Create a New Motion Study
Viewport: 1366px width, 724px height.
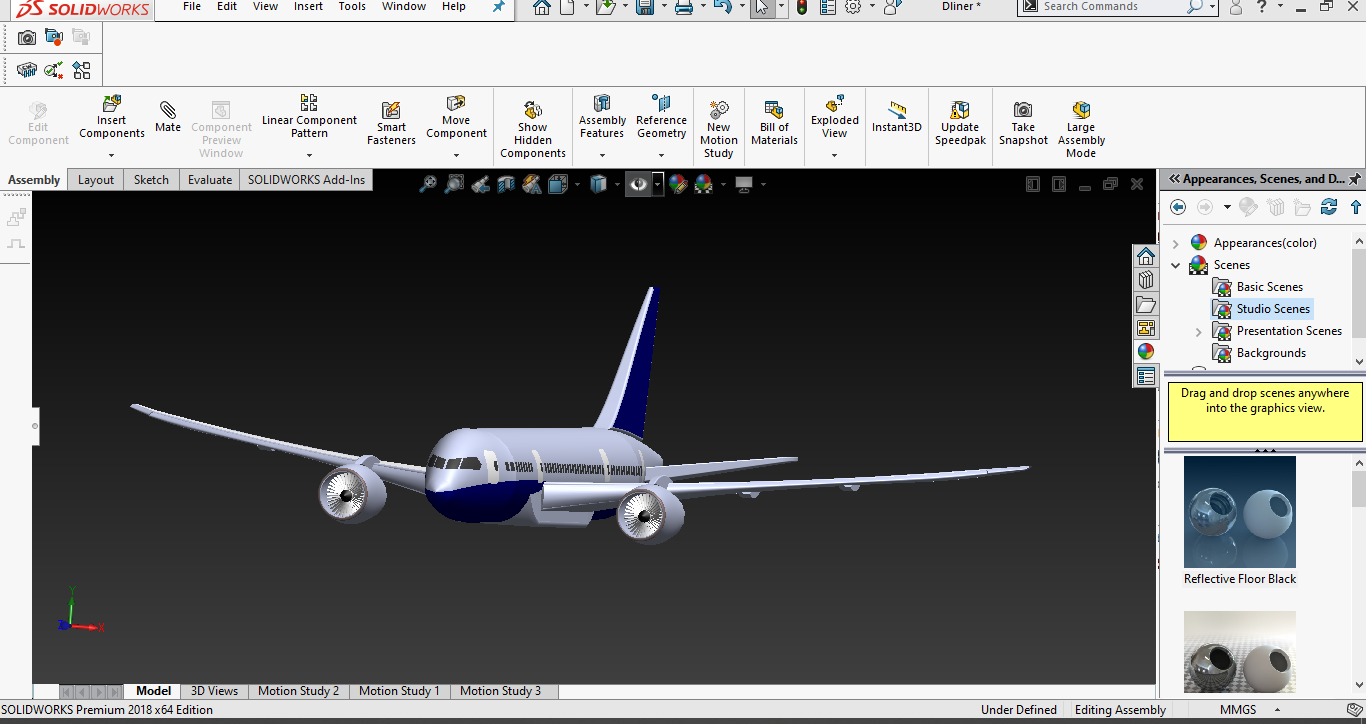718,129
